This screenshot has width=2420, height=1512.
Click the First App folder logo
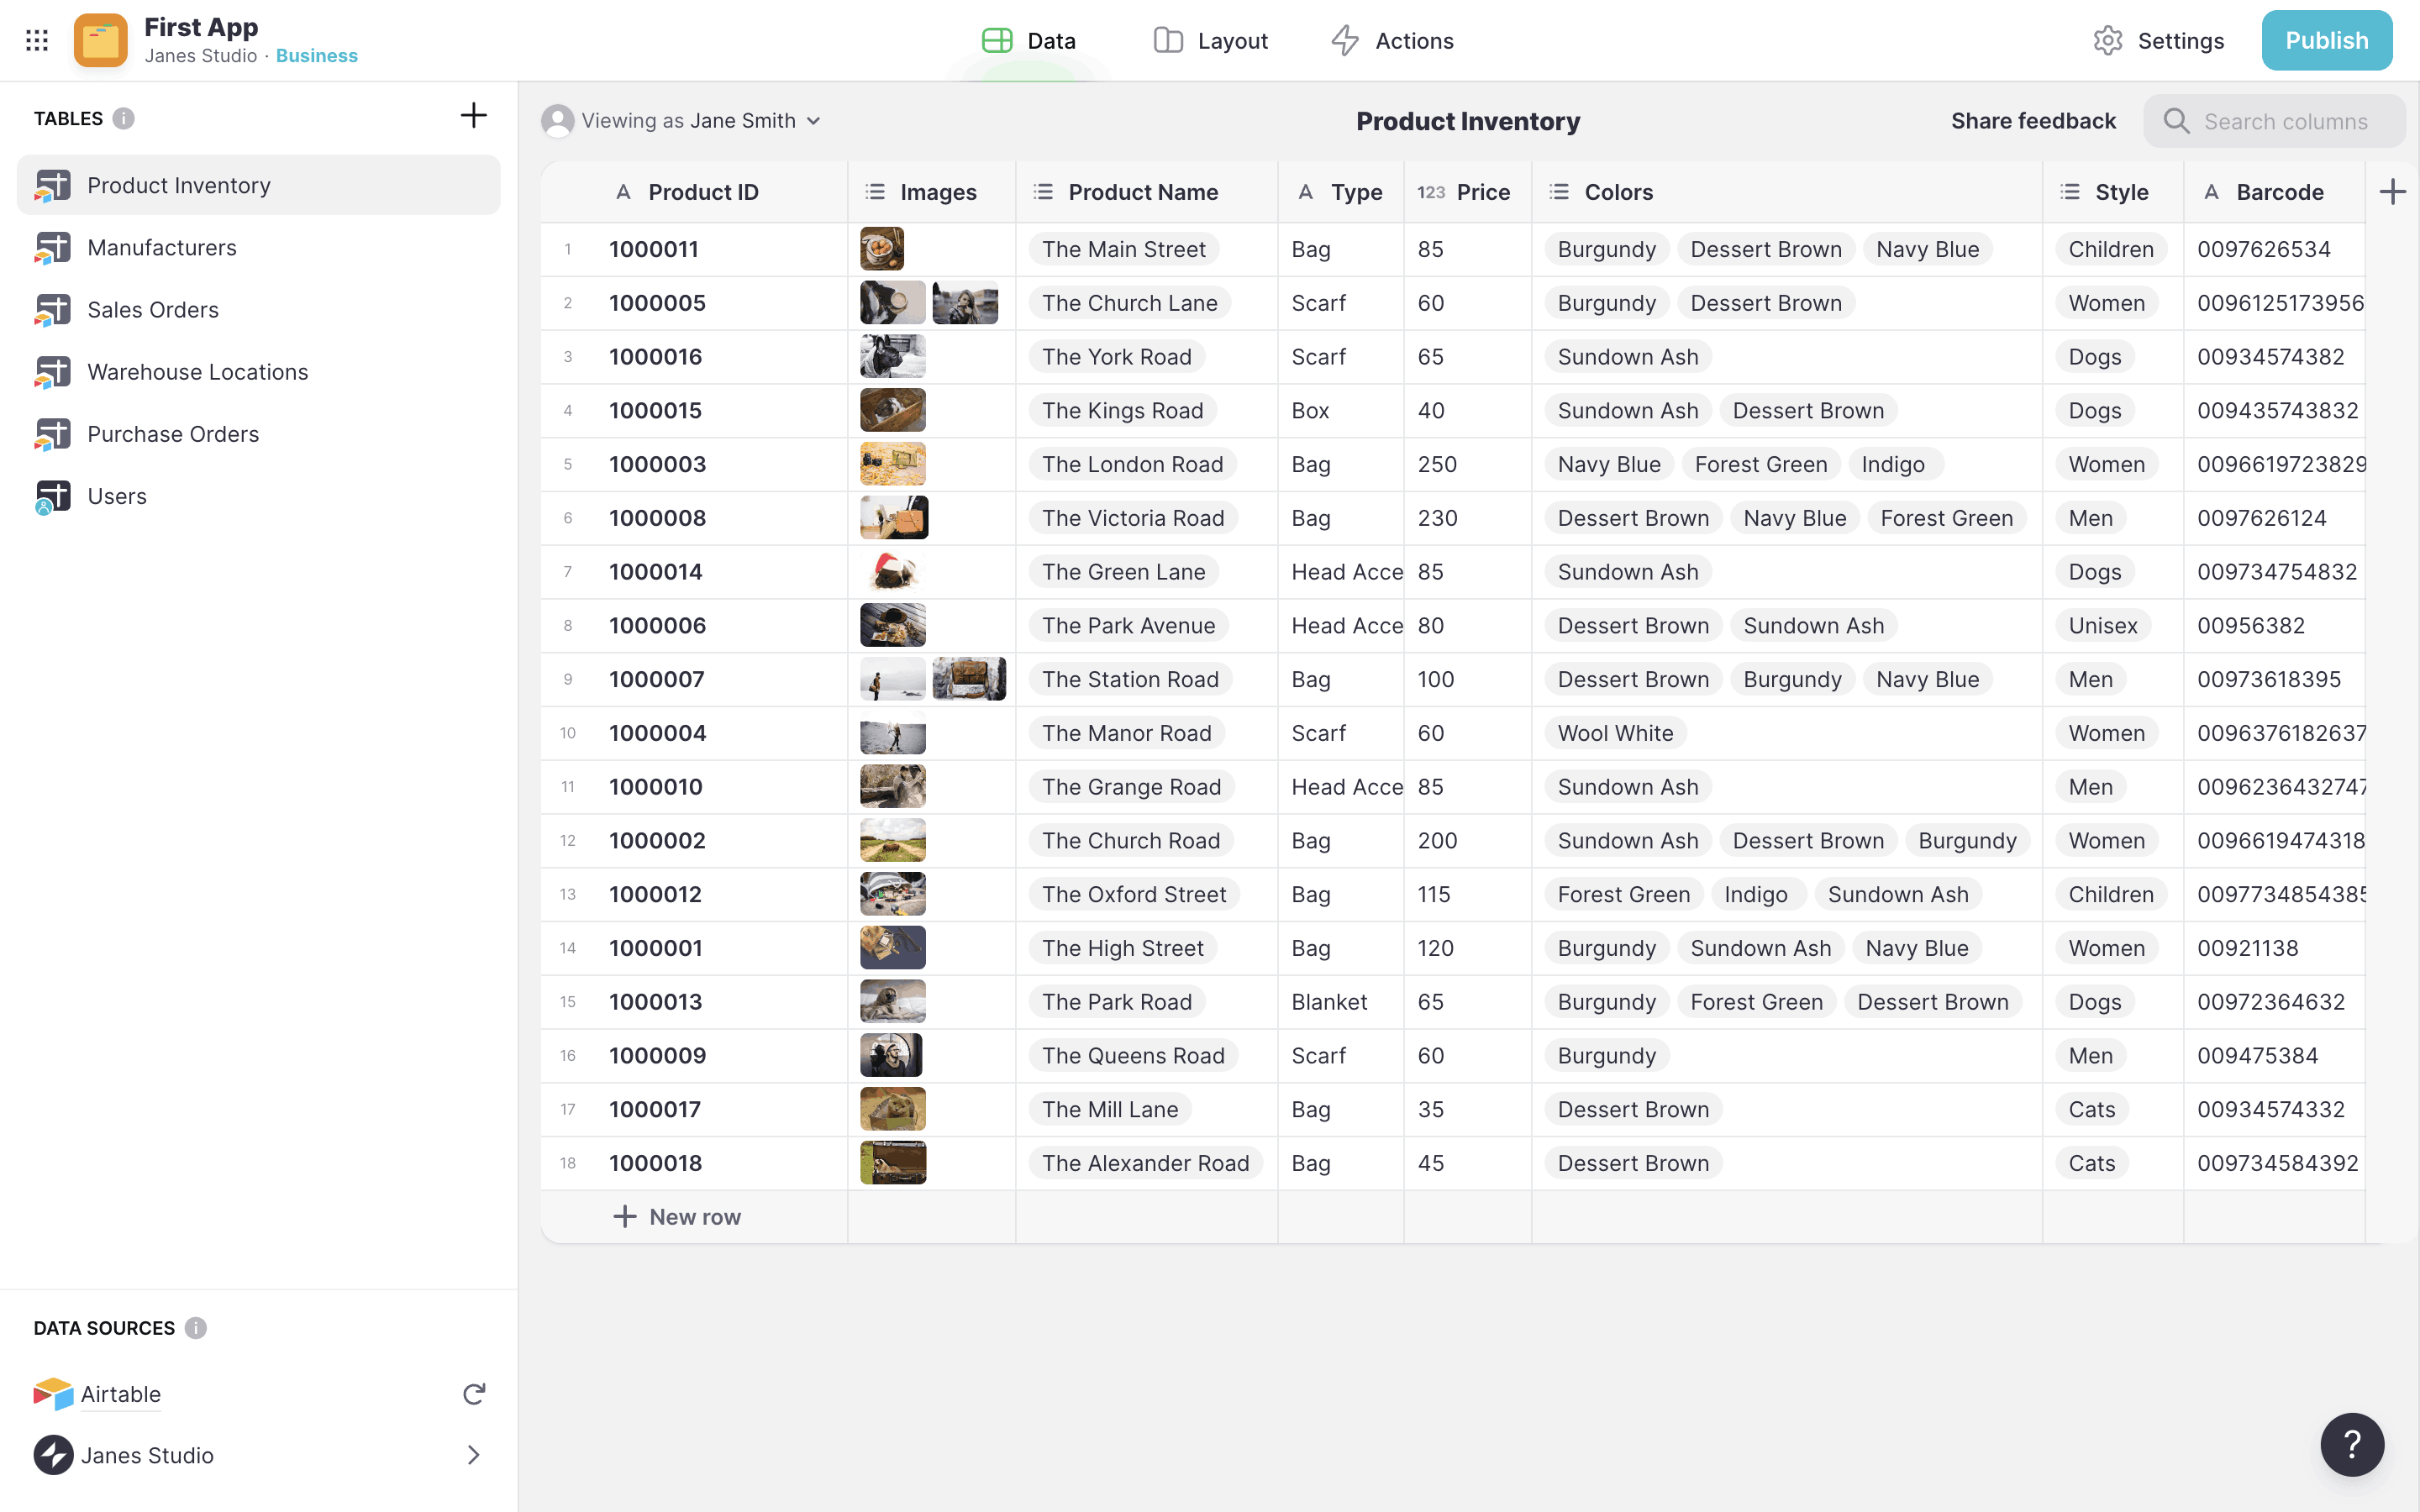pyautogui.click(x=100, y=40)
